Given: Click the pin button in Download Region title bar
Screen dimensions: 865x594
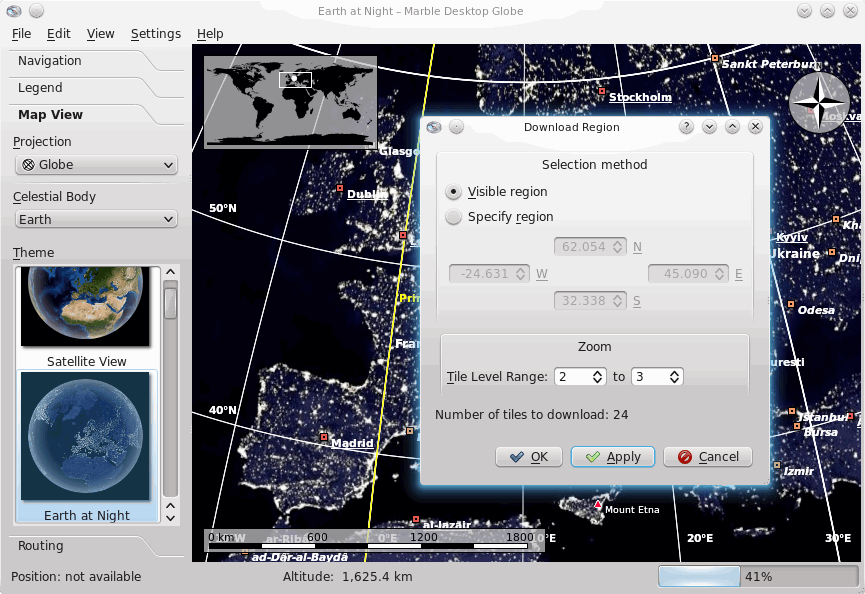Looking at the screenshot, I should click(456, 127).
